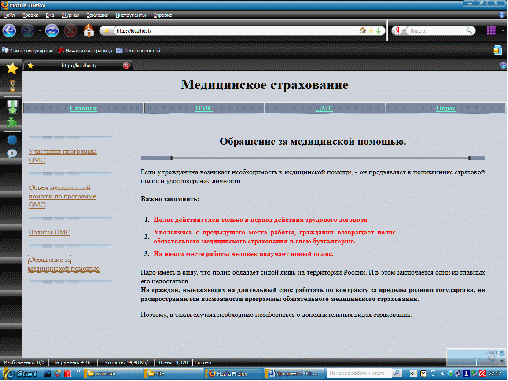Open the ОМС navigation link

tap(204, 108)
